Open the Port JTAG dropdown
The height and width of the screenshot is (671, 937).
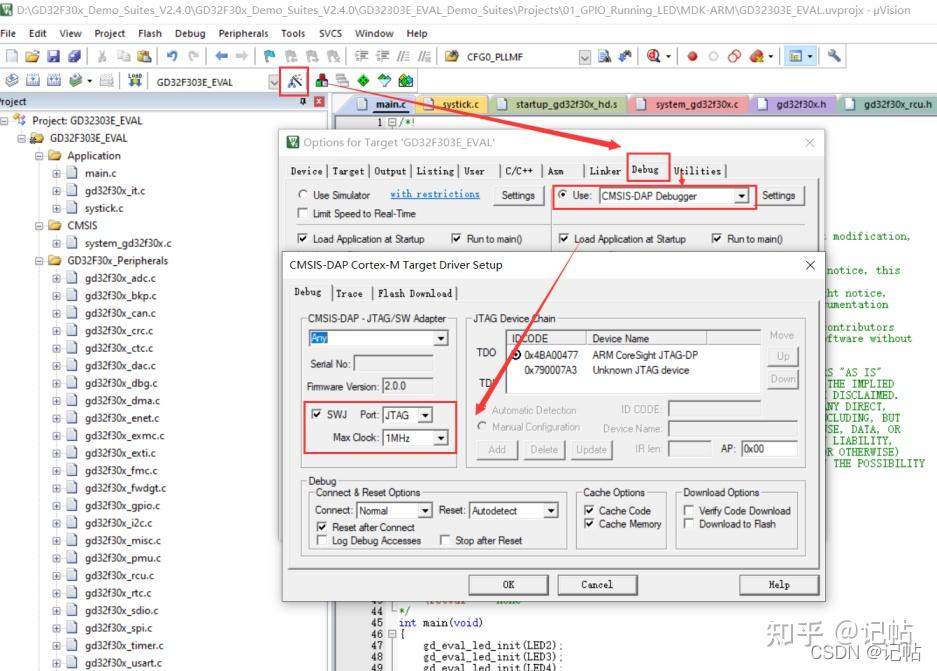pyautogui.click(x=425, y=415)
